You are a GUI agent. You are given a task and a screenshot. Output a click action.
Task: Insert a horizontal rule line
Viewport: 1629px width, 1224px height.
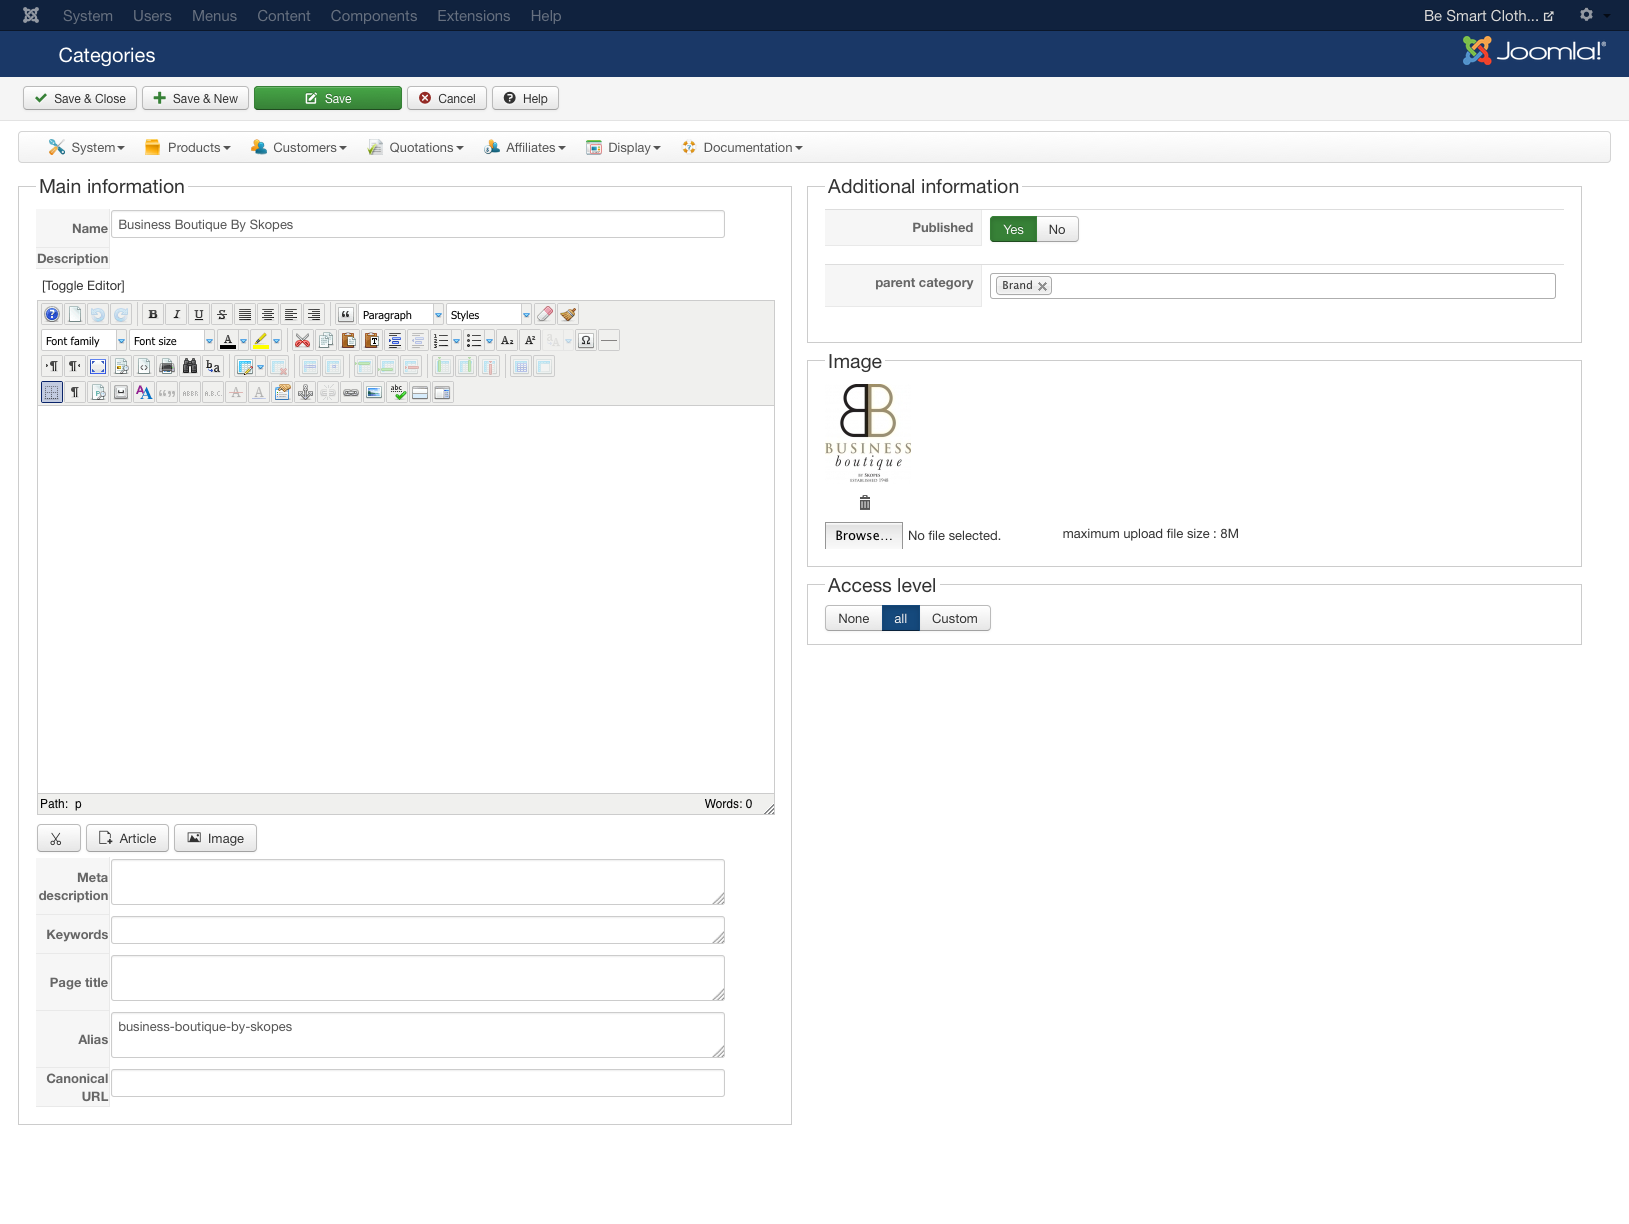(x=609, y=341)
